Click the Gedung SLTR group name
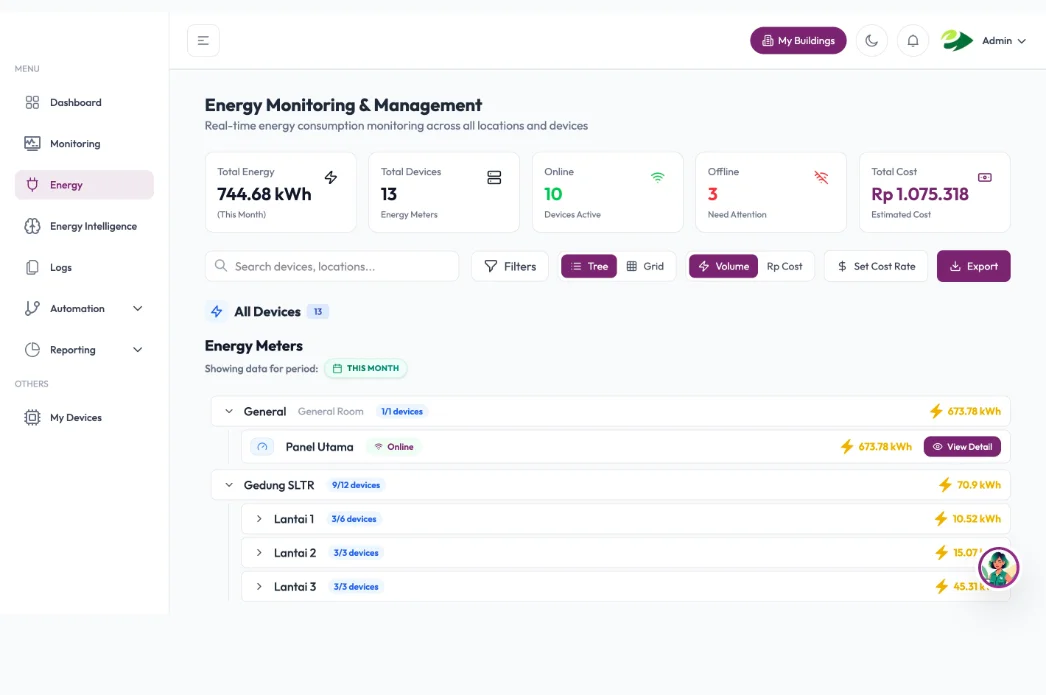 [x=279, y=485]
